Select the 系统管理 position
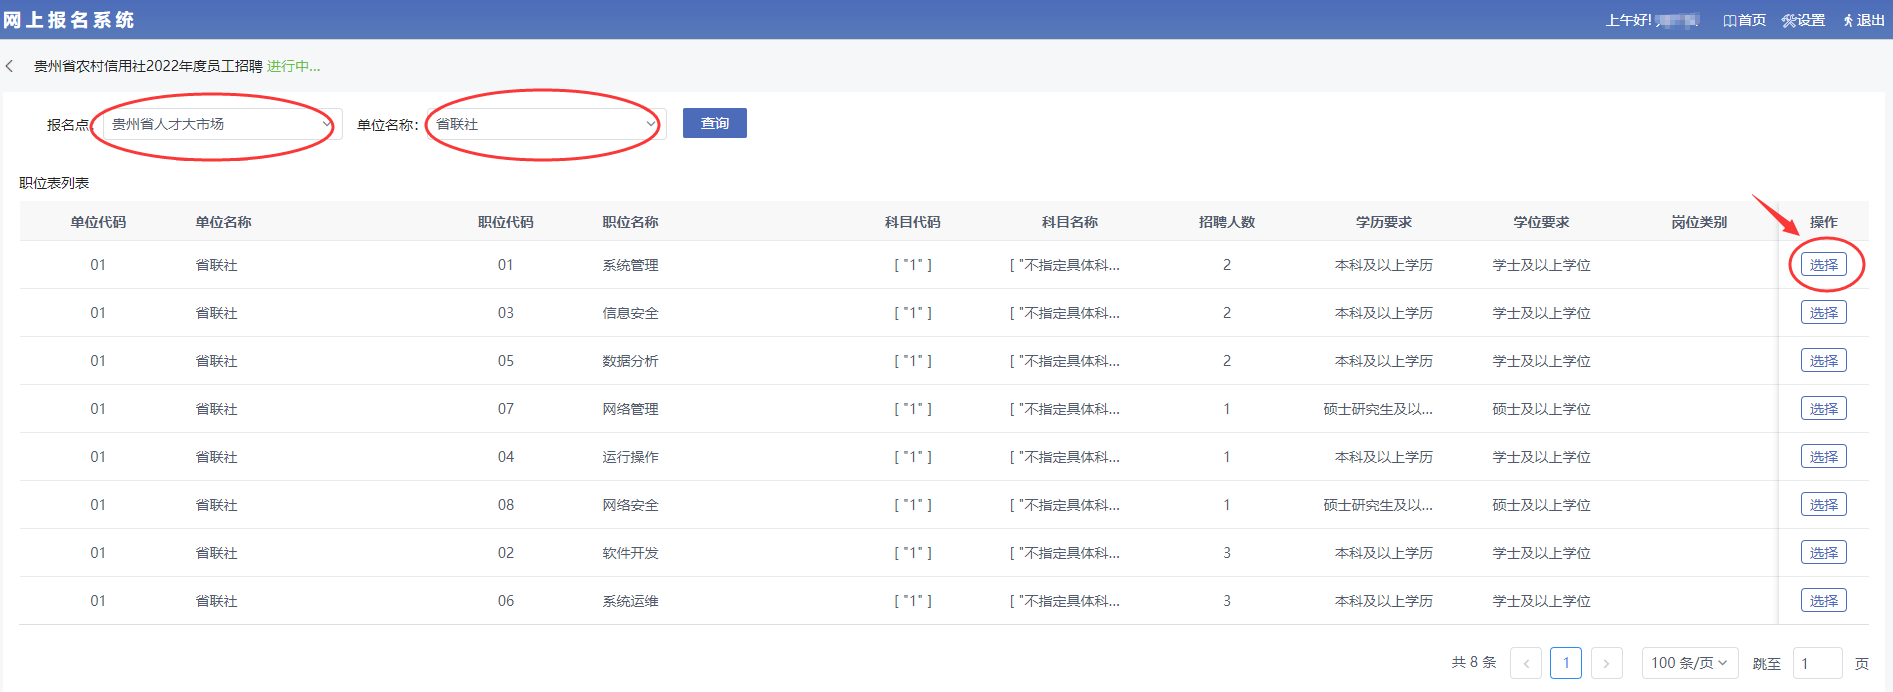1893x692 pixels. [1823, 265]
